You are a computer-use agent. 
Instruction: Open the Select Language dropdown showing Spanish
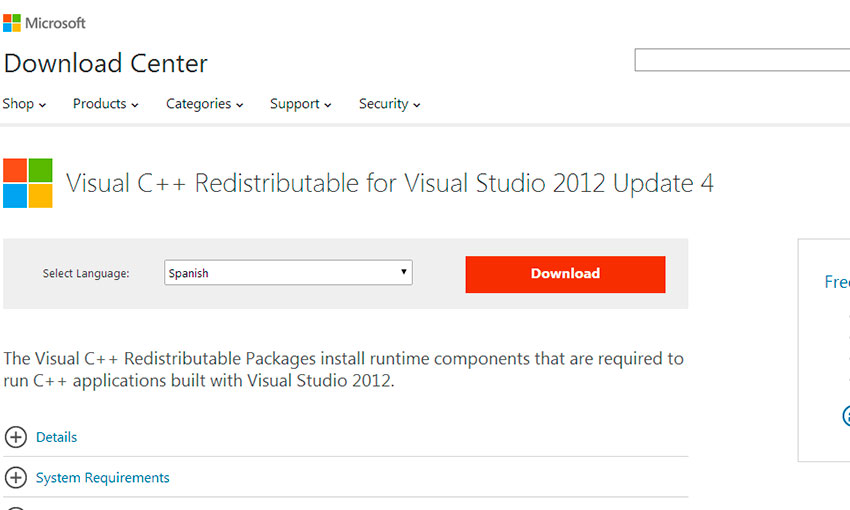click(x=288, y=273)
